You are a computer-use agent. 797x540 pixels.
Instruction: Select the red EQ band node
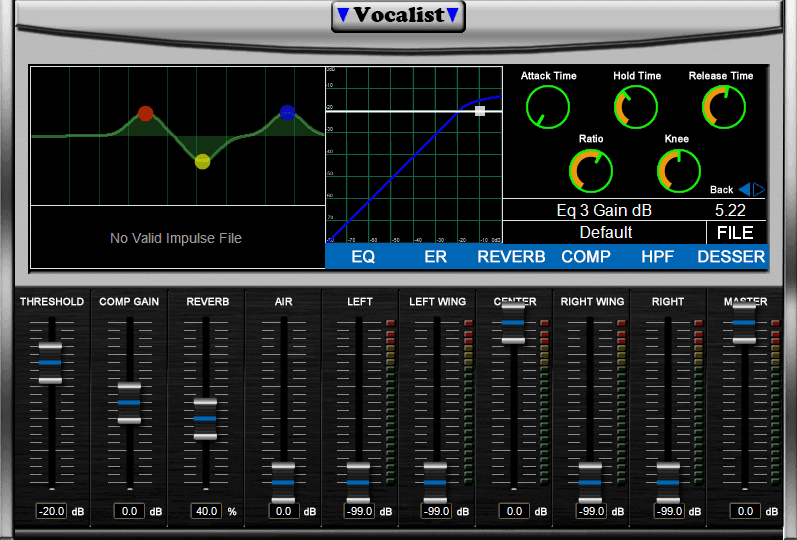click(x=145, y=114)
